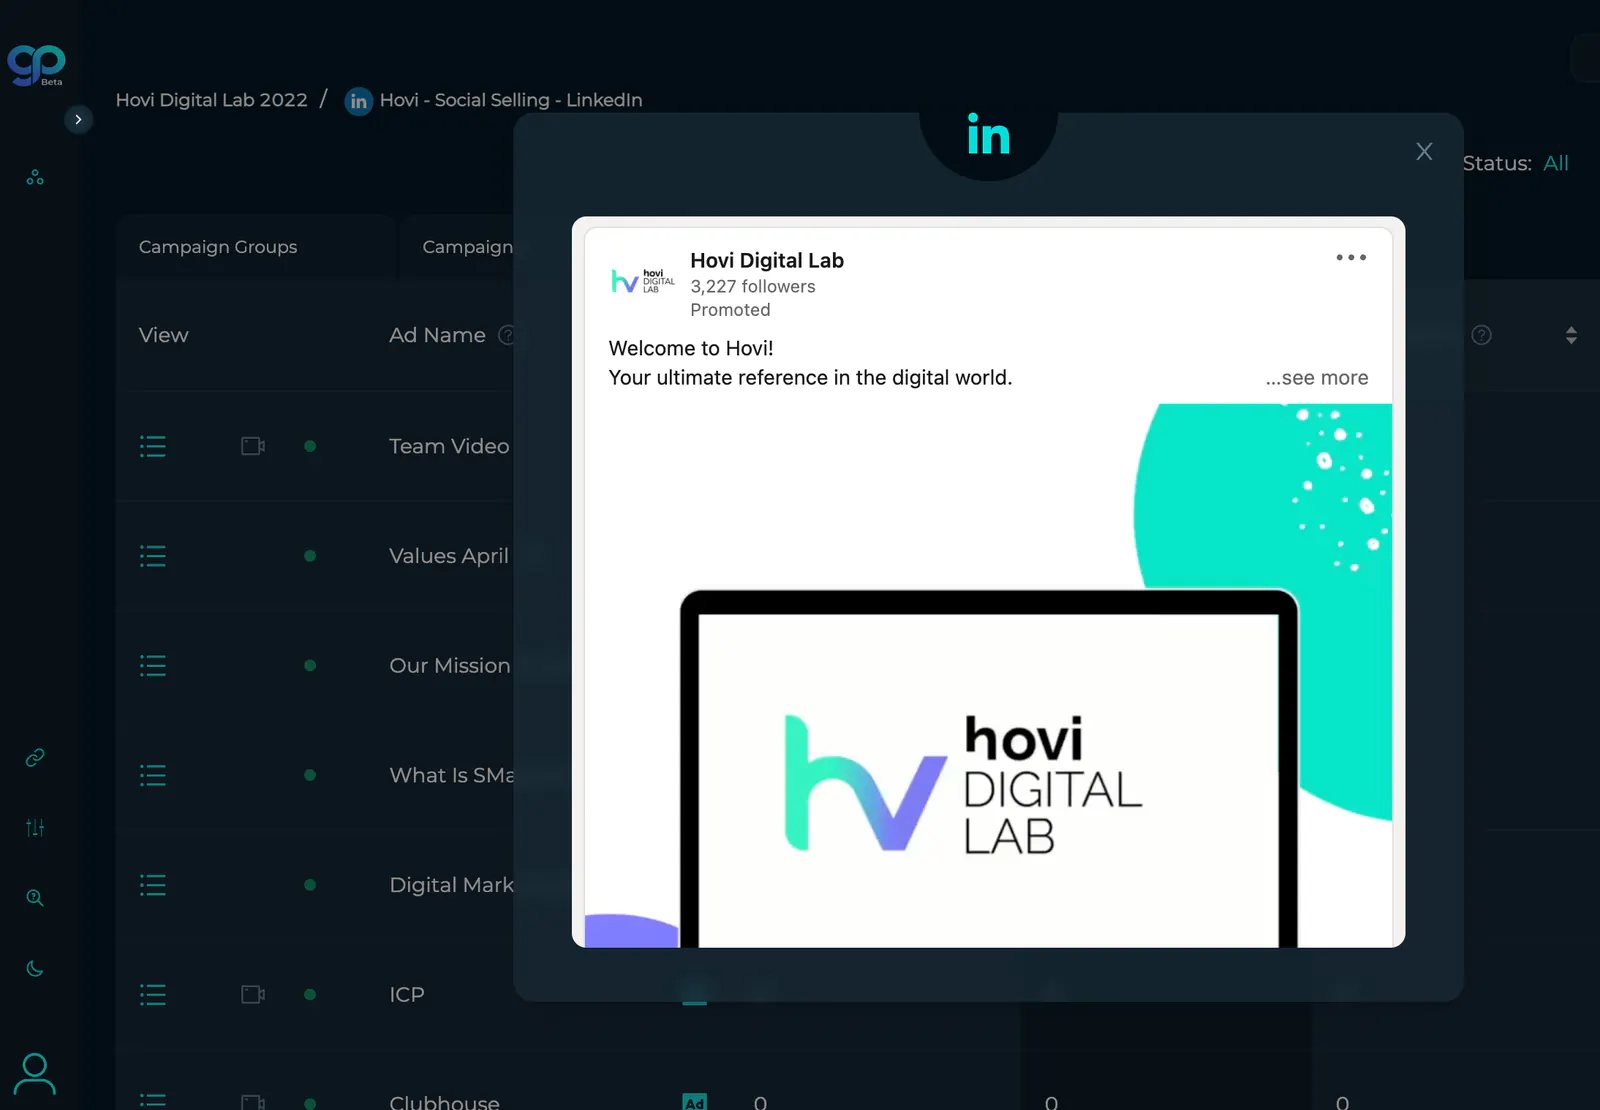
Task: Toggle the status dot for Values April
Action: 310,556
